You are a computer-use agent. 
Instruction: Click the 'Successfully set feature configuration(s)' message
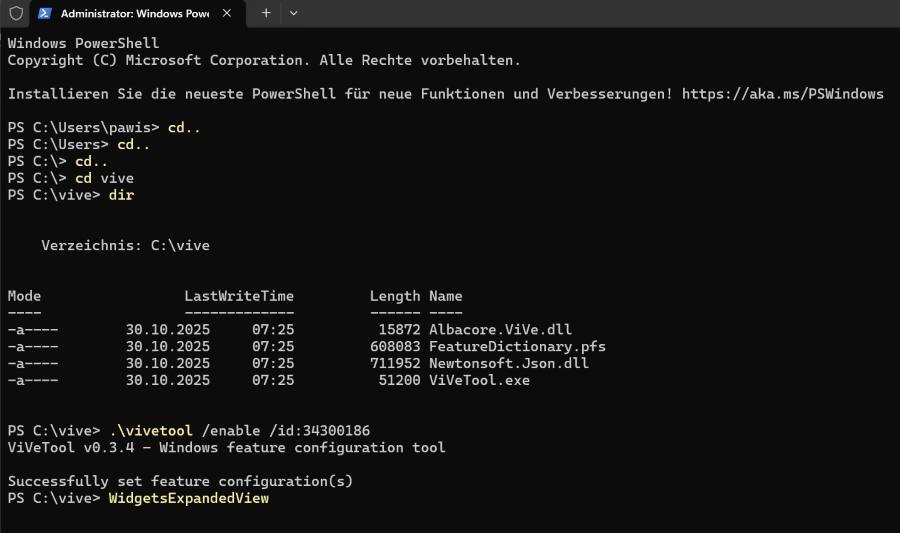click(180, 481)
